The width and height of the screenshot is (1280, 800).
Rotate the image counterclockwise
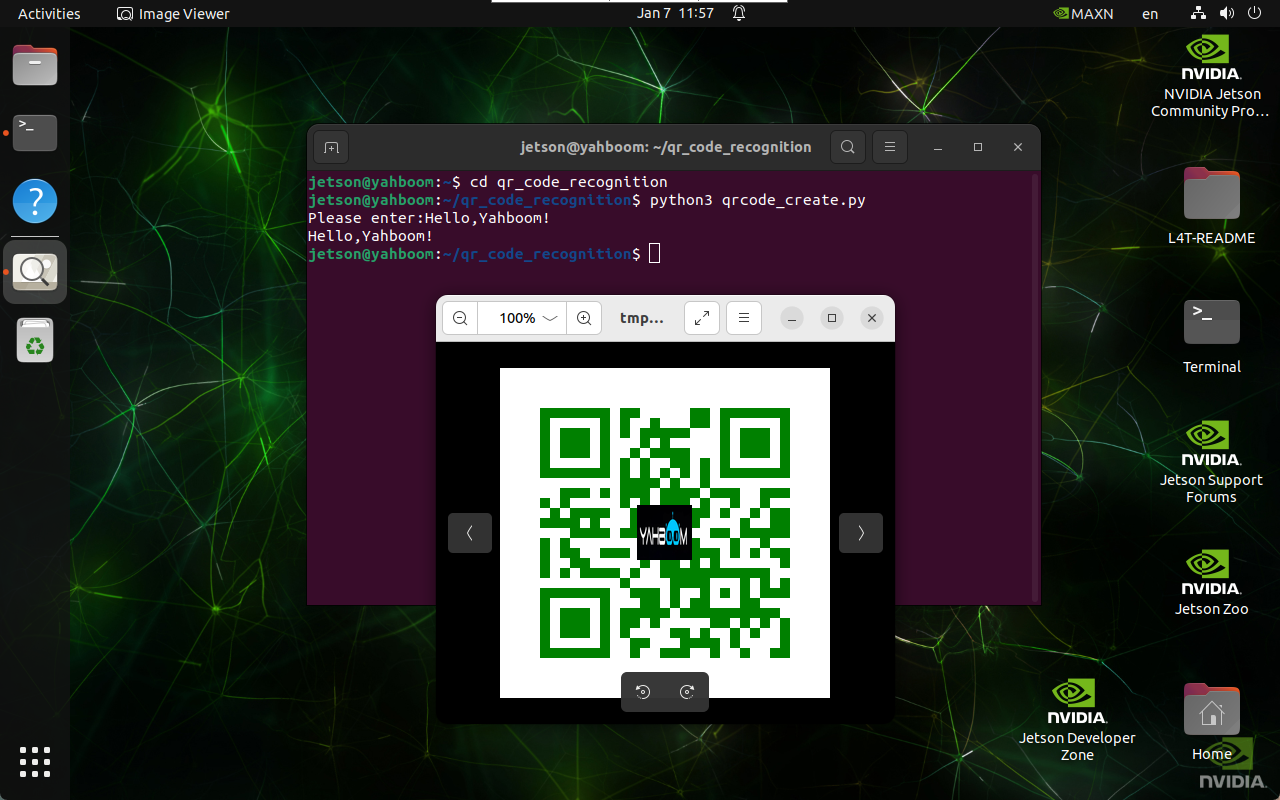(x=643, y=692)
